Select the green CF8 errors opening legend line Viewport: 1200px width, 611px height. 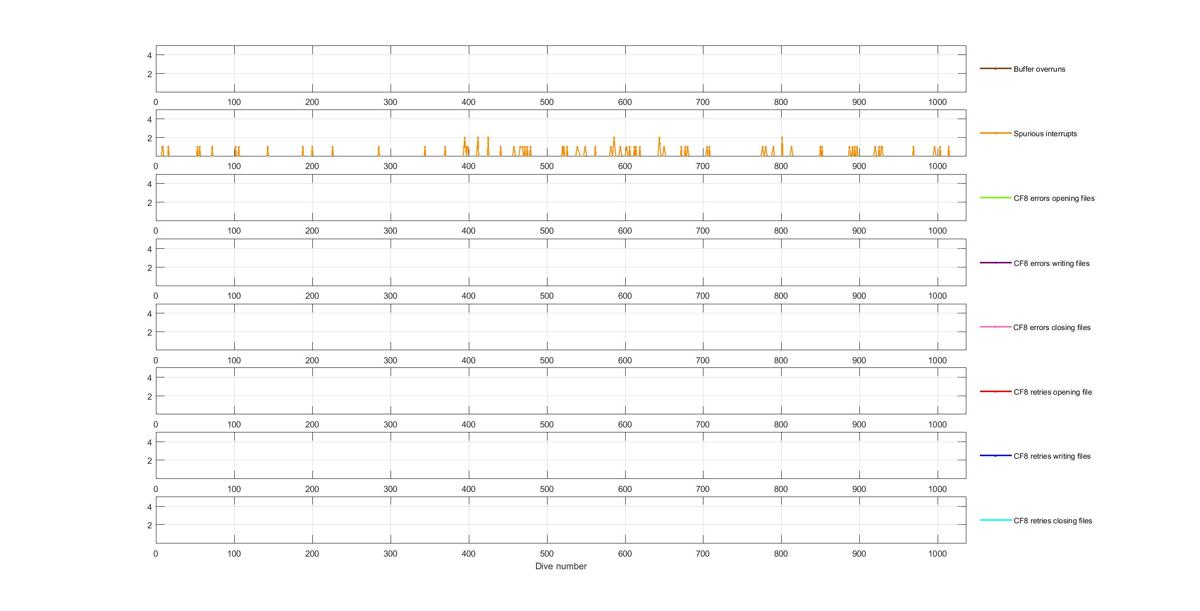click(996, 198)
